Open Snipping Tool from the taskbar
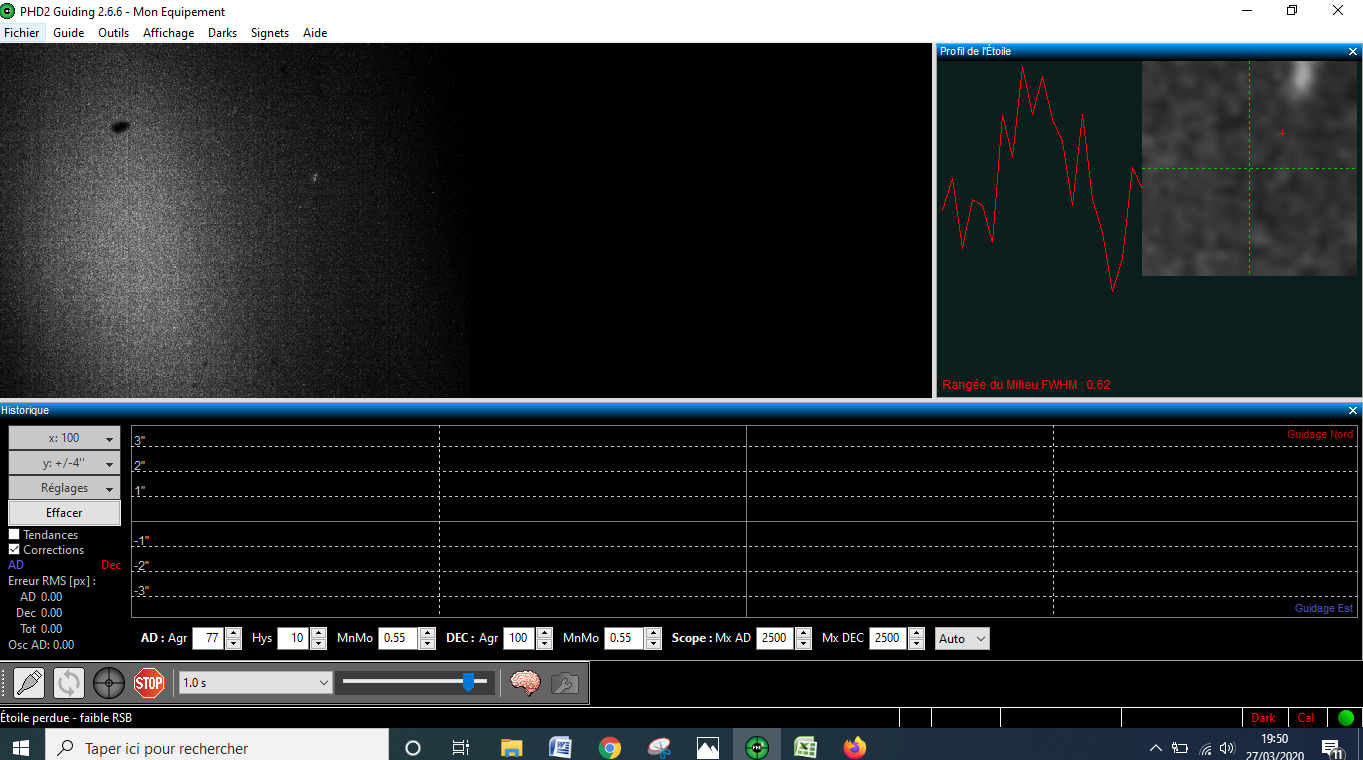 (659, 747)
